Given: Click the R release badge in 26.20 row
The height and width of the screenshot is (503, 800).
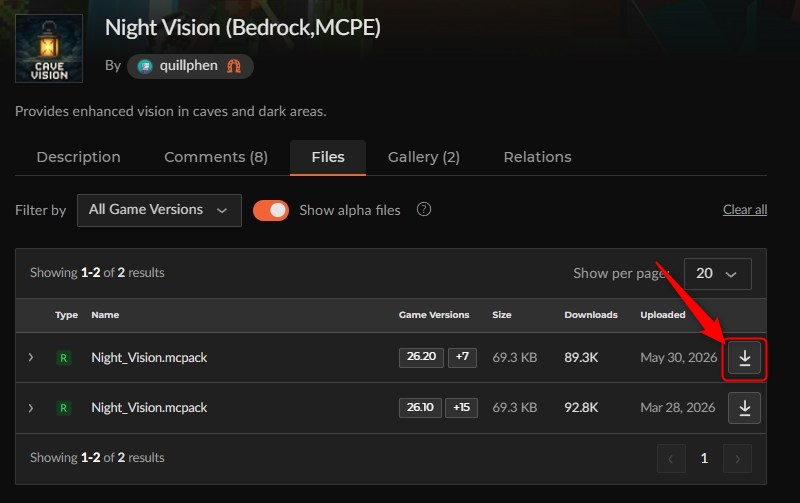Looking at the screenshot, I should coord(63,358).
